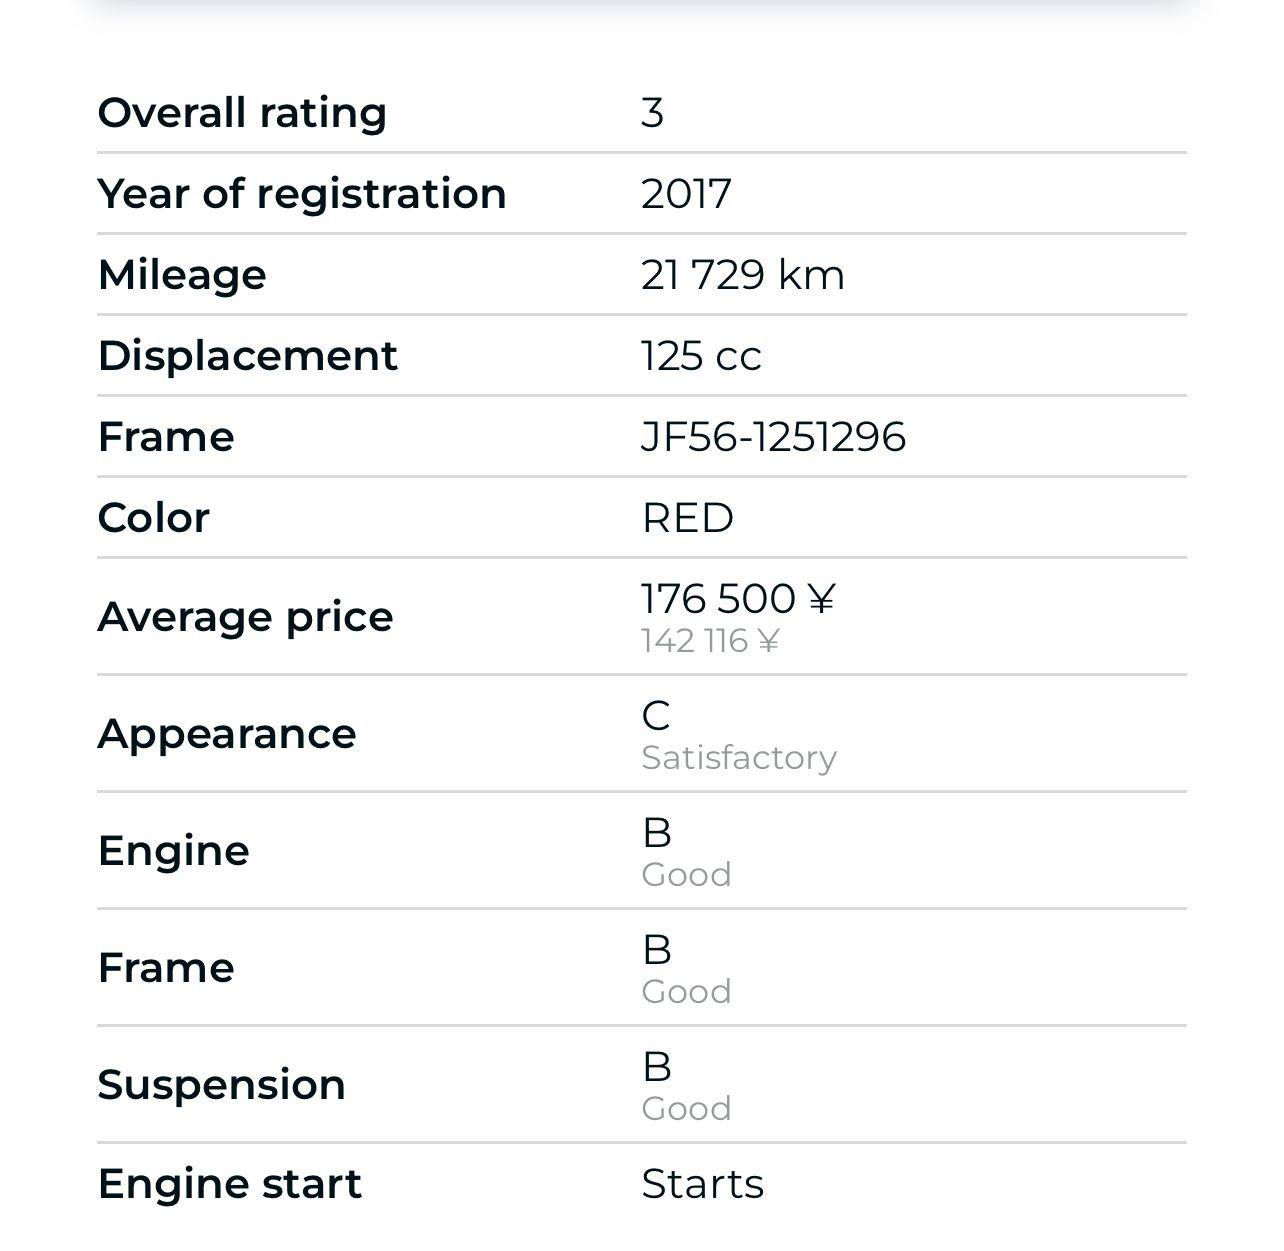This screenshot has height=1251, width=1284.
Task: Click the Mileage label
Action: [182, 275]
